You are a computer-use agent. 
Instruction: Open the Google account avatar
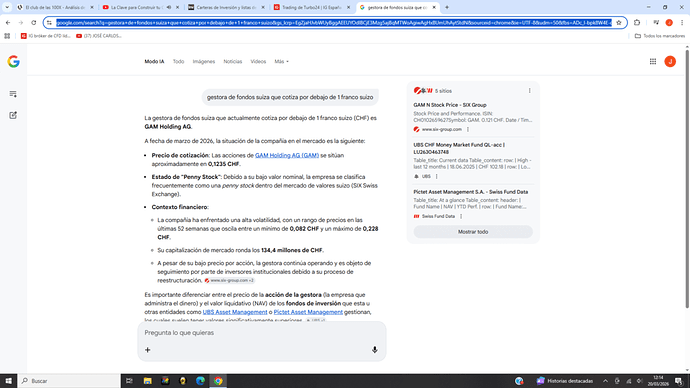[x=670, y=62]
